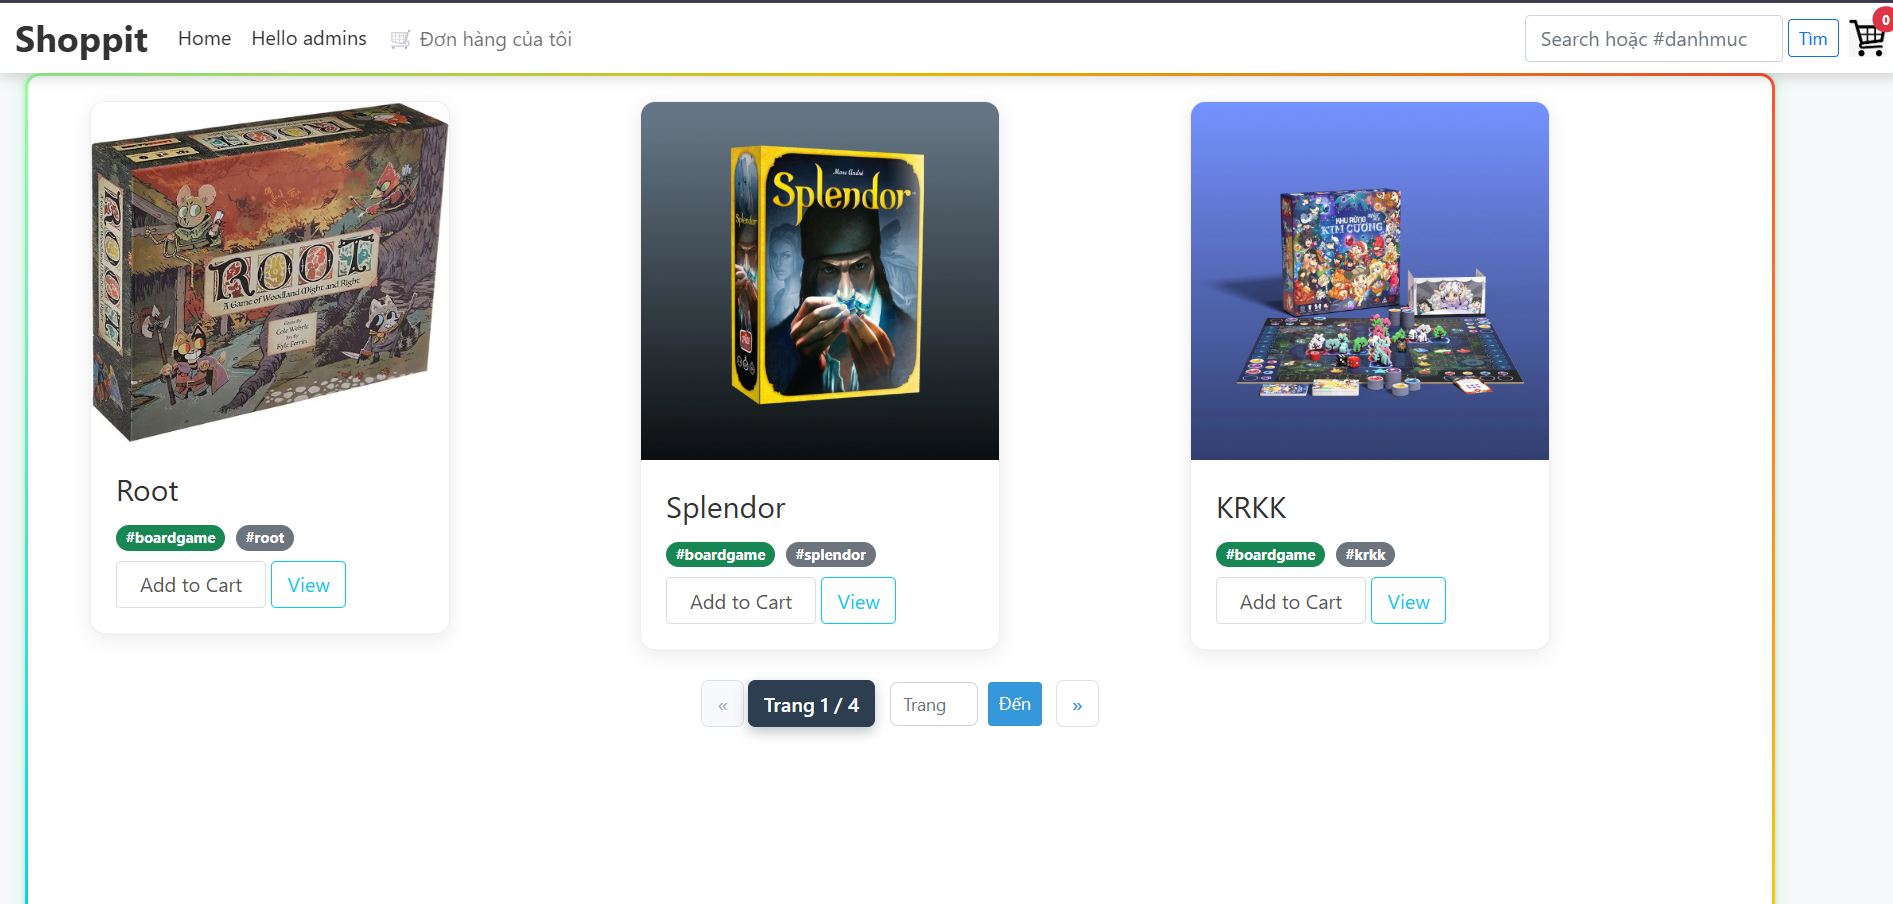Add Splendor to cart
This screenshot has width=1893, height=904.
[741, 601]
